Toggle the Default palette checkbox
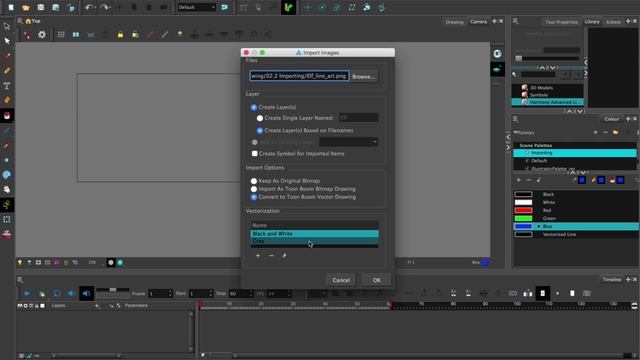 pyautogui.click(x=527, y=161)
